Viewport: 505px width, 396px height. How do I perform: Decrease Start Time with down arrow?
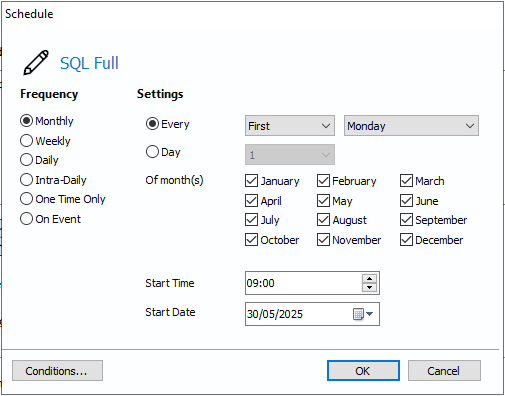click(x=369, y=287)
